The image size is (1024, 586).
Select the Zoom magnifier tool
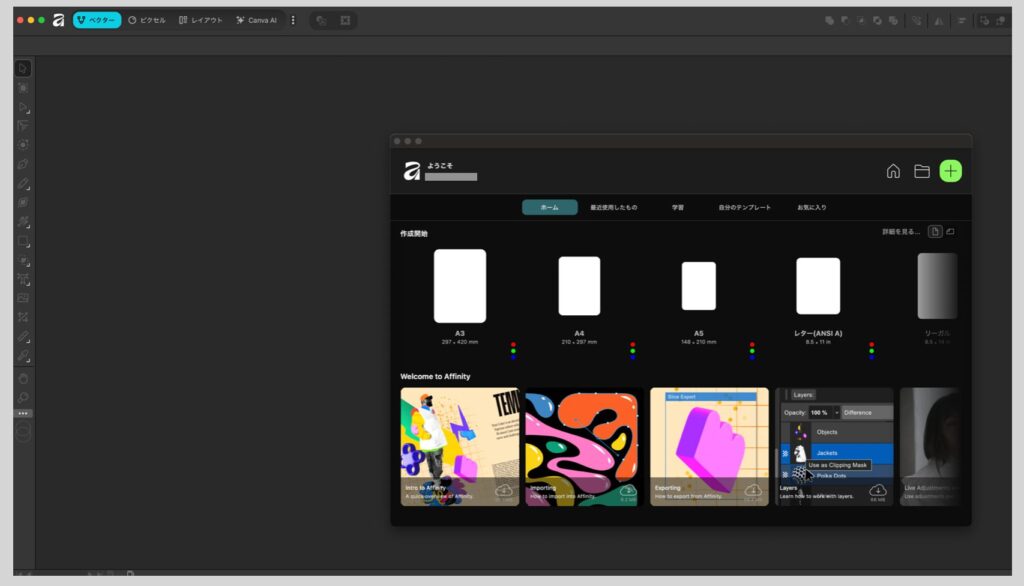click(x=23, y=397)
